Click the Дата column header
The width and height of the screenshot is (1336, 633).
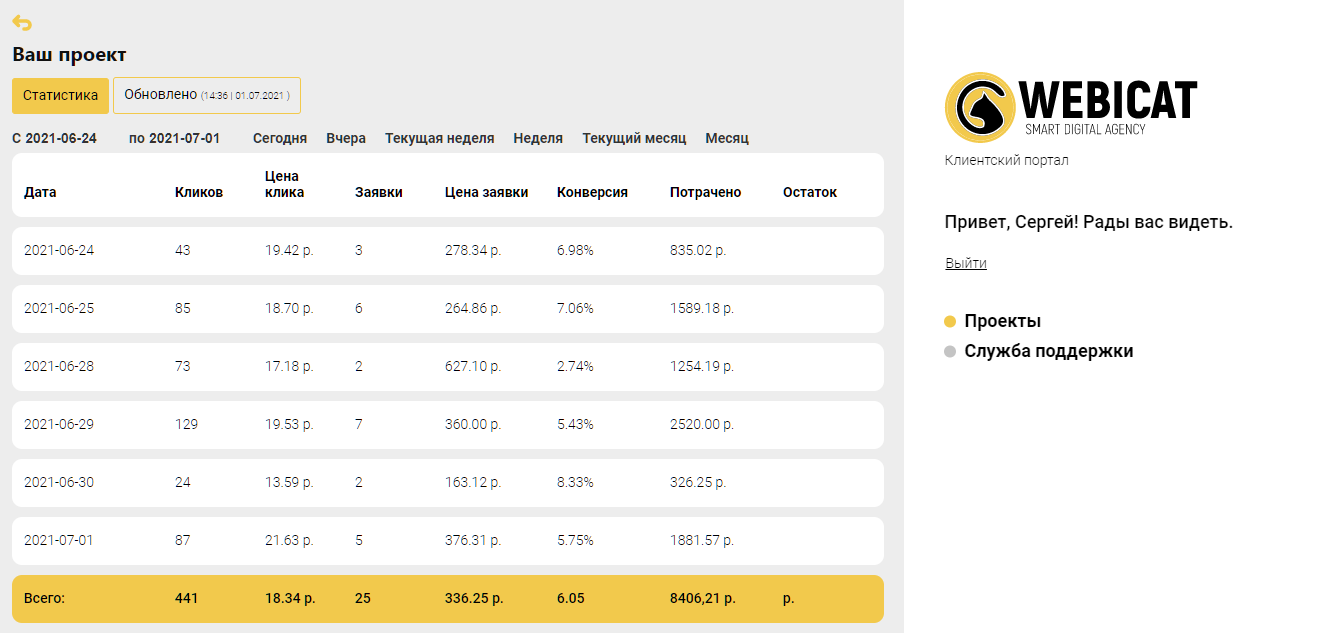(x=40, y=192)
